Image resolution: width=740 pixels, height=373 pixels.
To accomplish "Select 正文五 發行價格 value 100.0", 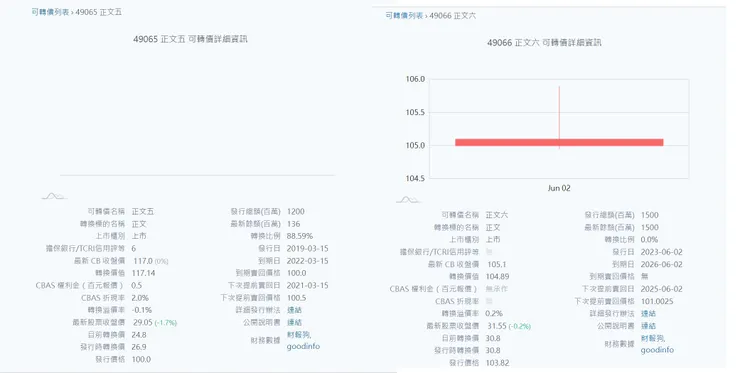I will [x=142, y=359].
